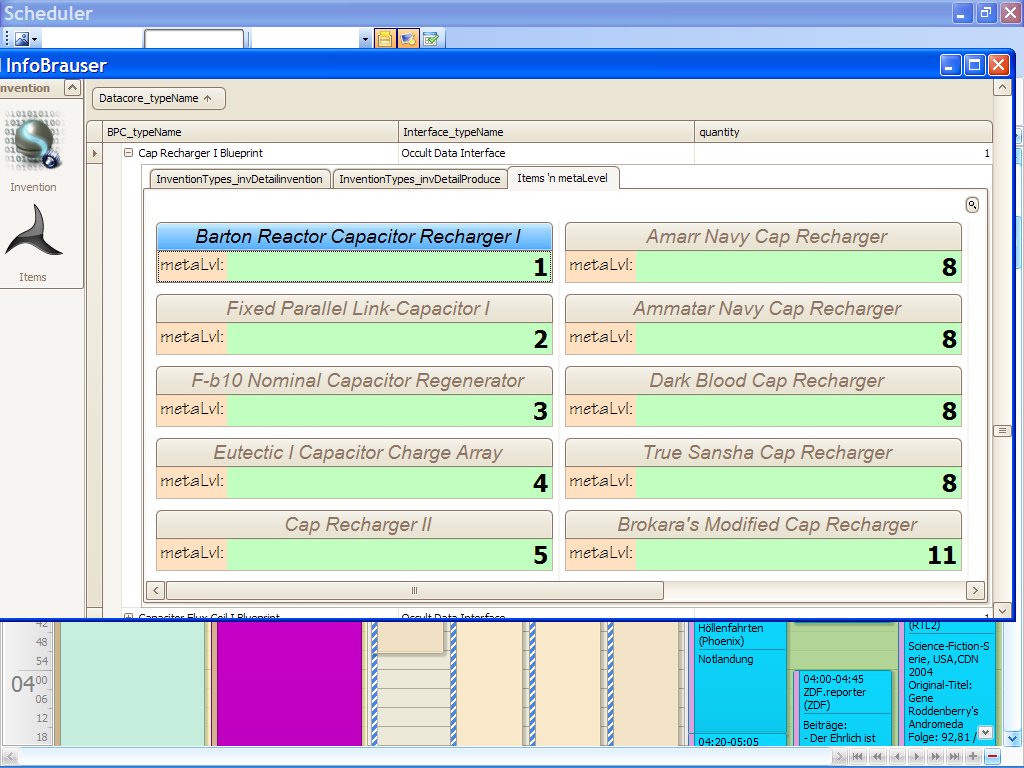Select the Ammatar Navy Cap Recharger card
This screenshot has height=768, width=1024.
click(763, 308)
